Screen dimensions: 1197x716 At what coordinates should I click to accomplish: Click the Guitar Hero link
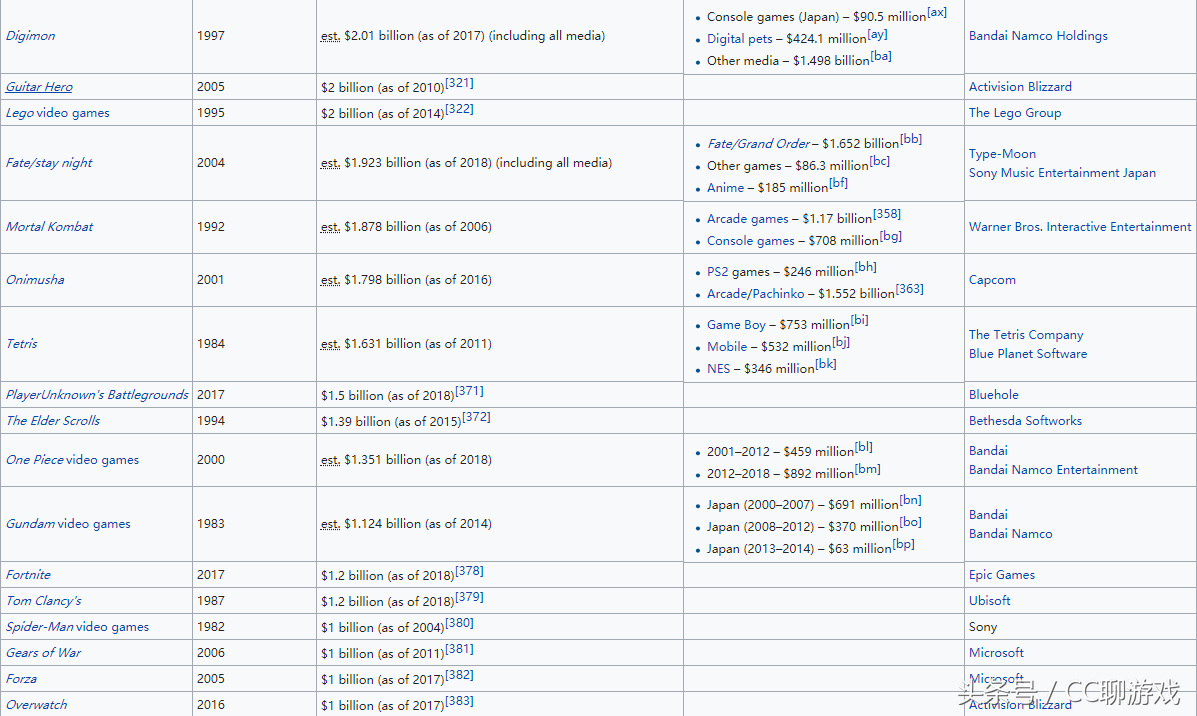click(39, 87)
